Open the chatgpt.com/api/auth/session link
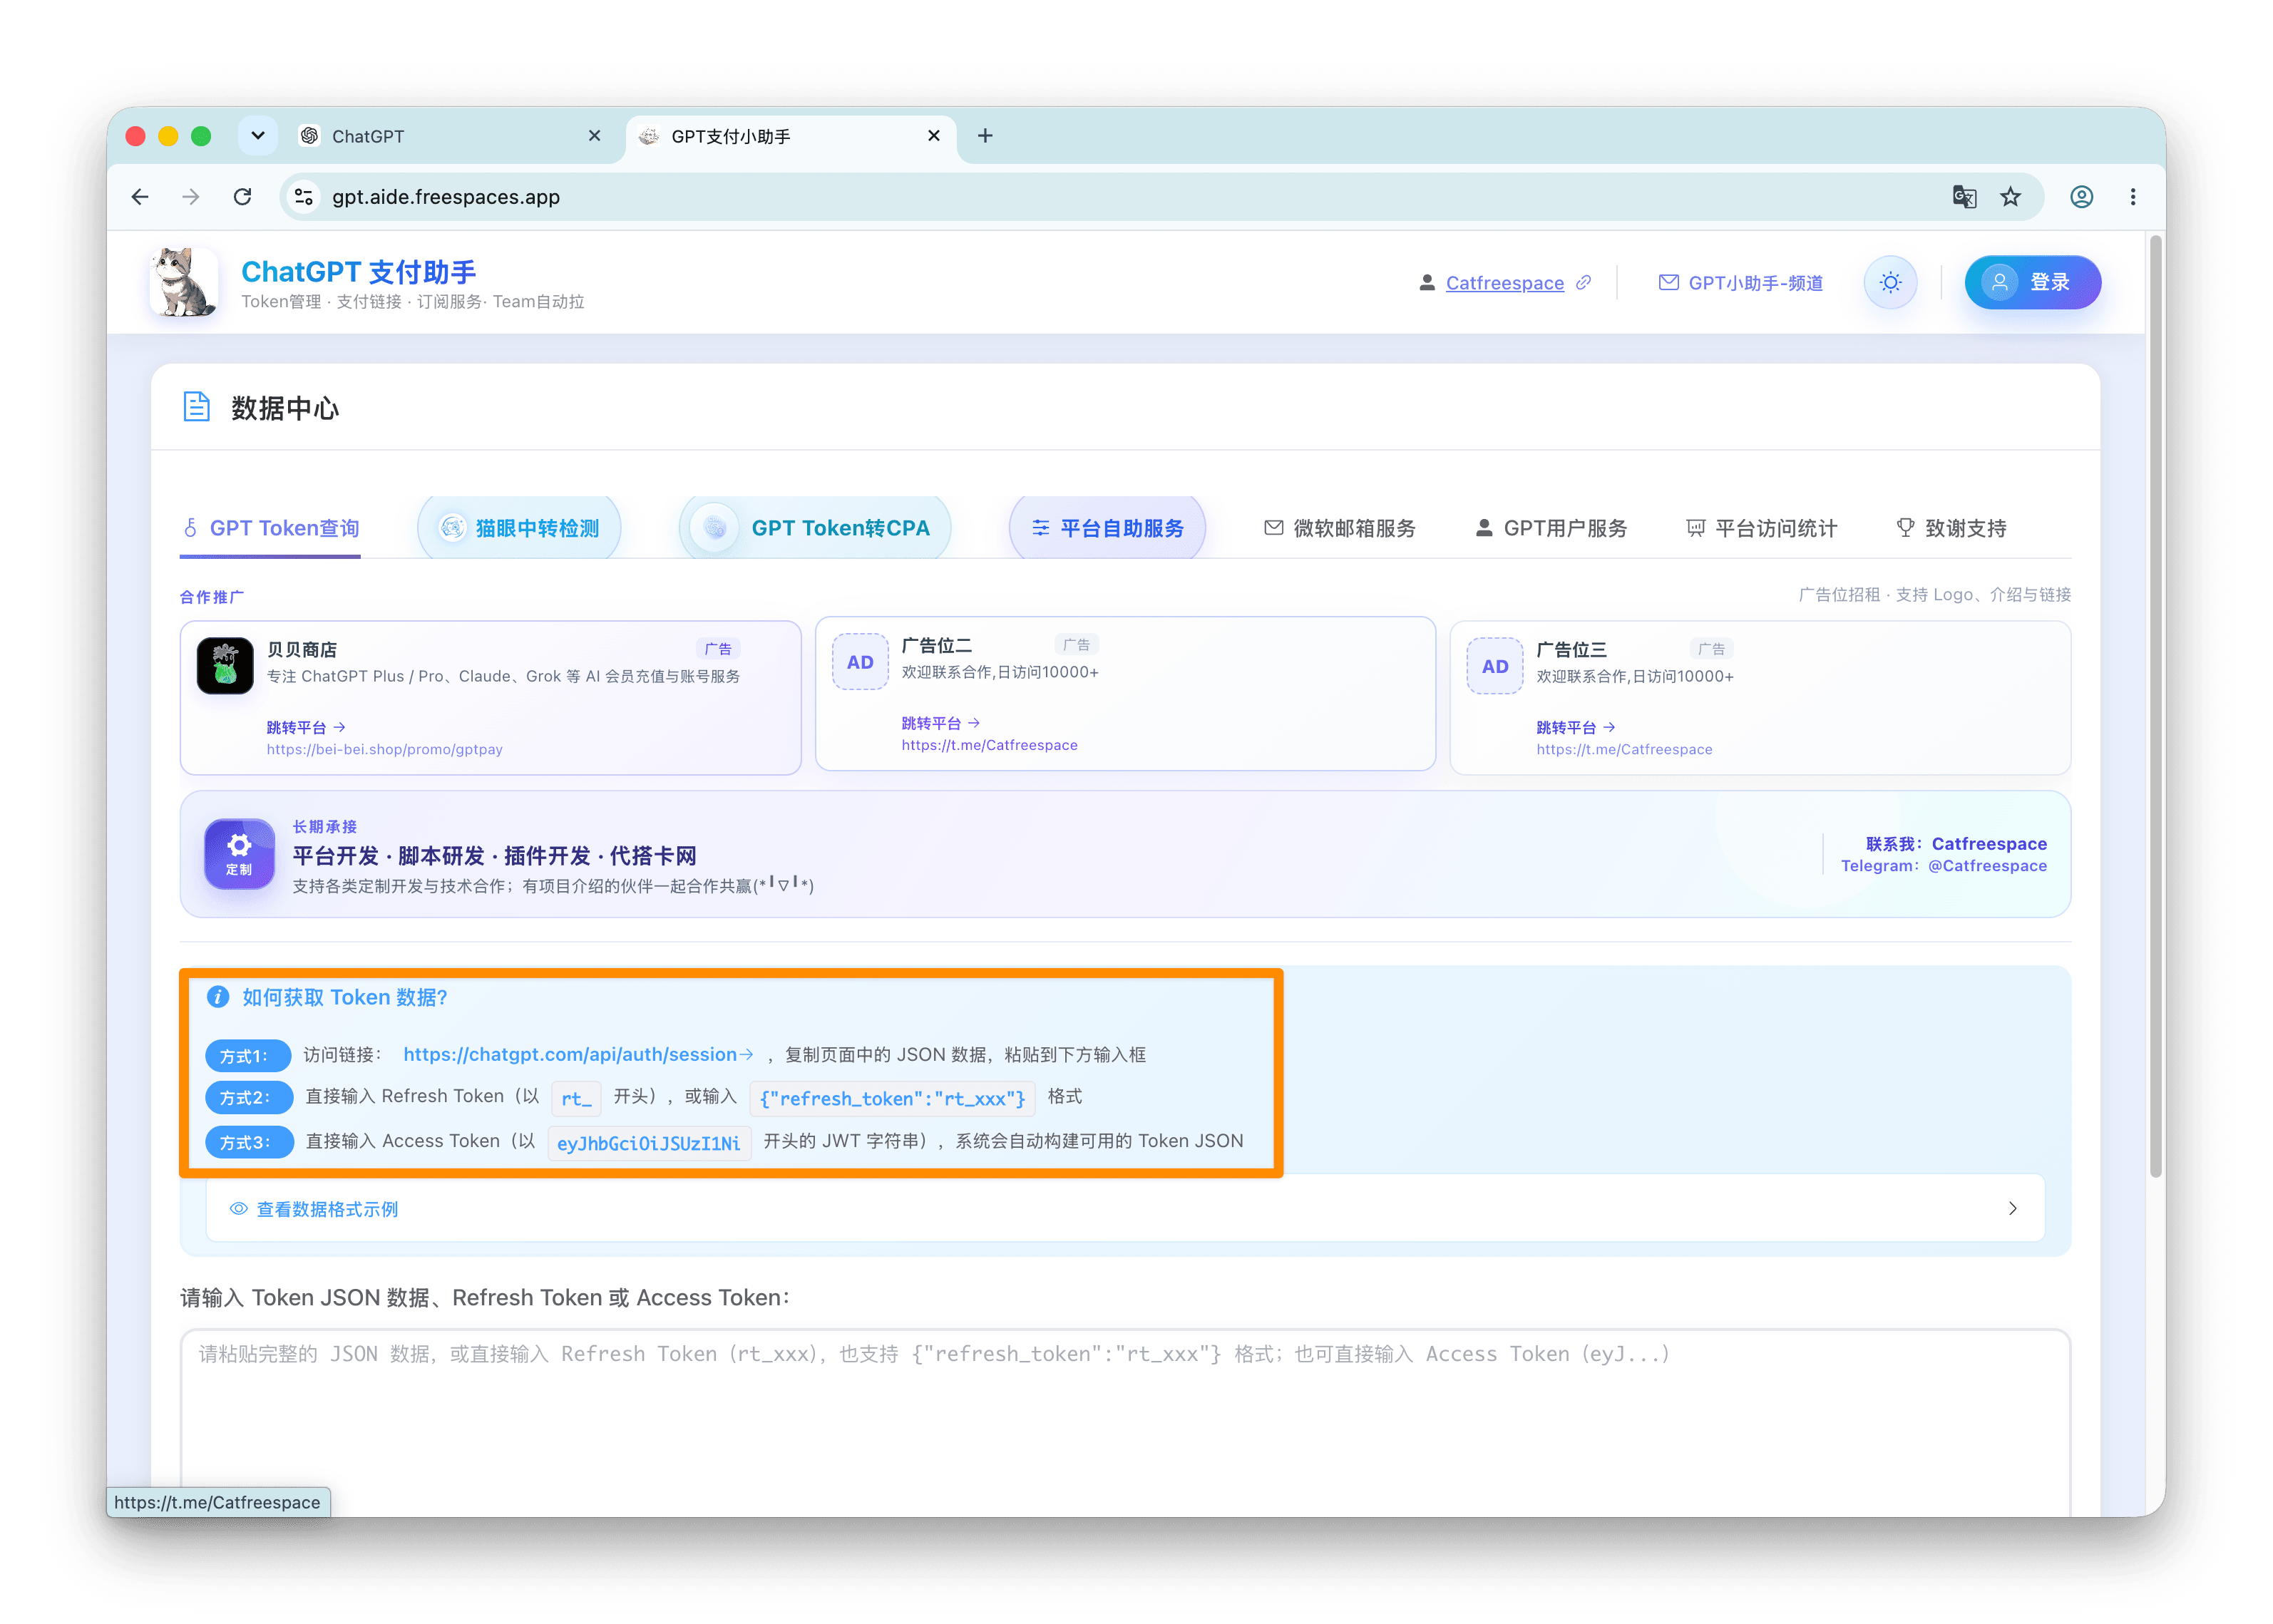Image resolution: width=2273 pixels, height=1624 pixels. tap(578, 1054)
